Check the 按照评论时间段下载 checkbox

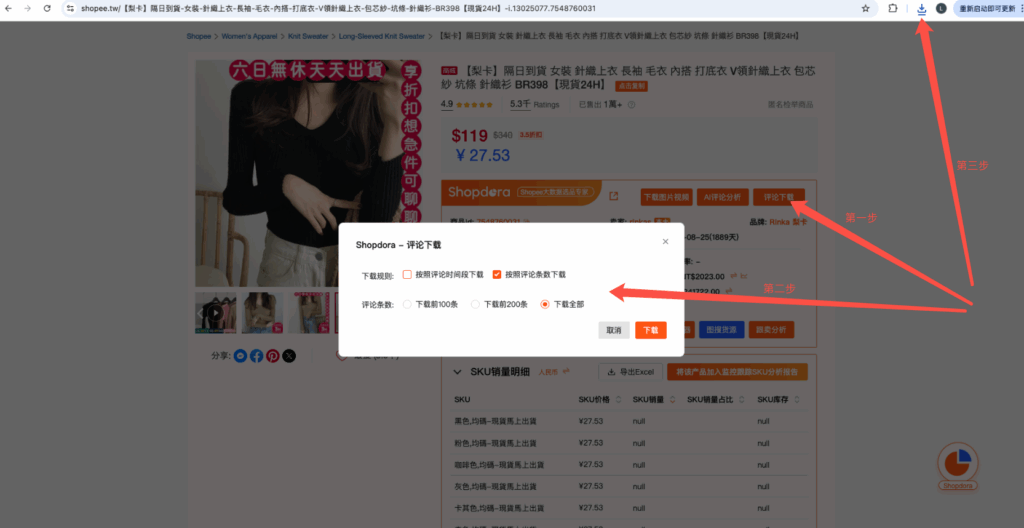(408, 274)
